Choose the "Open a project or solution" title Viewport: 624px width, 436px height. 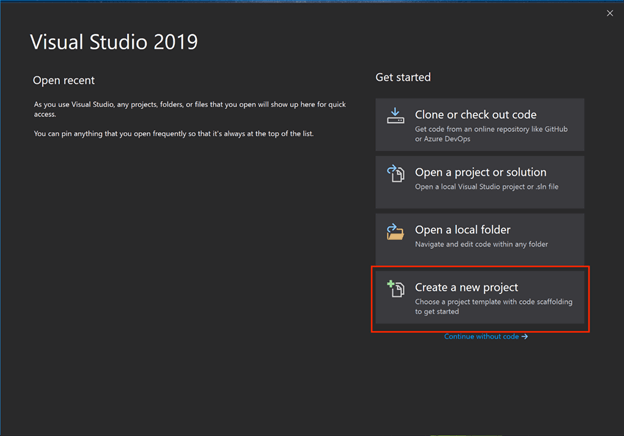[478, 172]
